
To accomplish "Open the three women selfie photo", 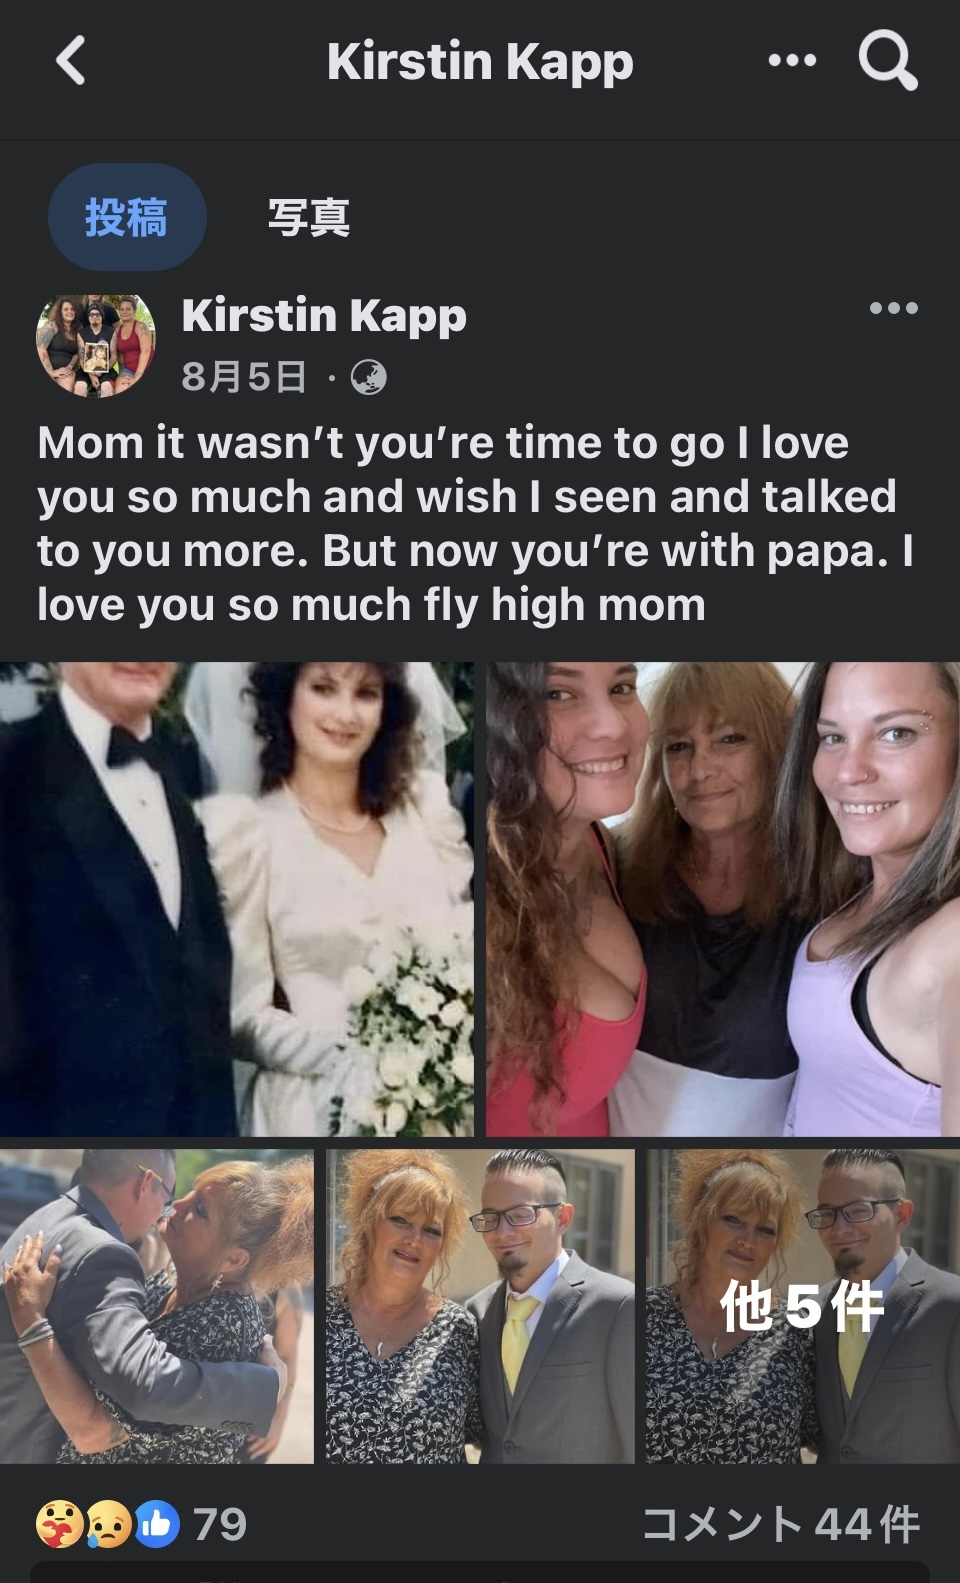I will click(x=723, y=898).
